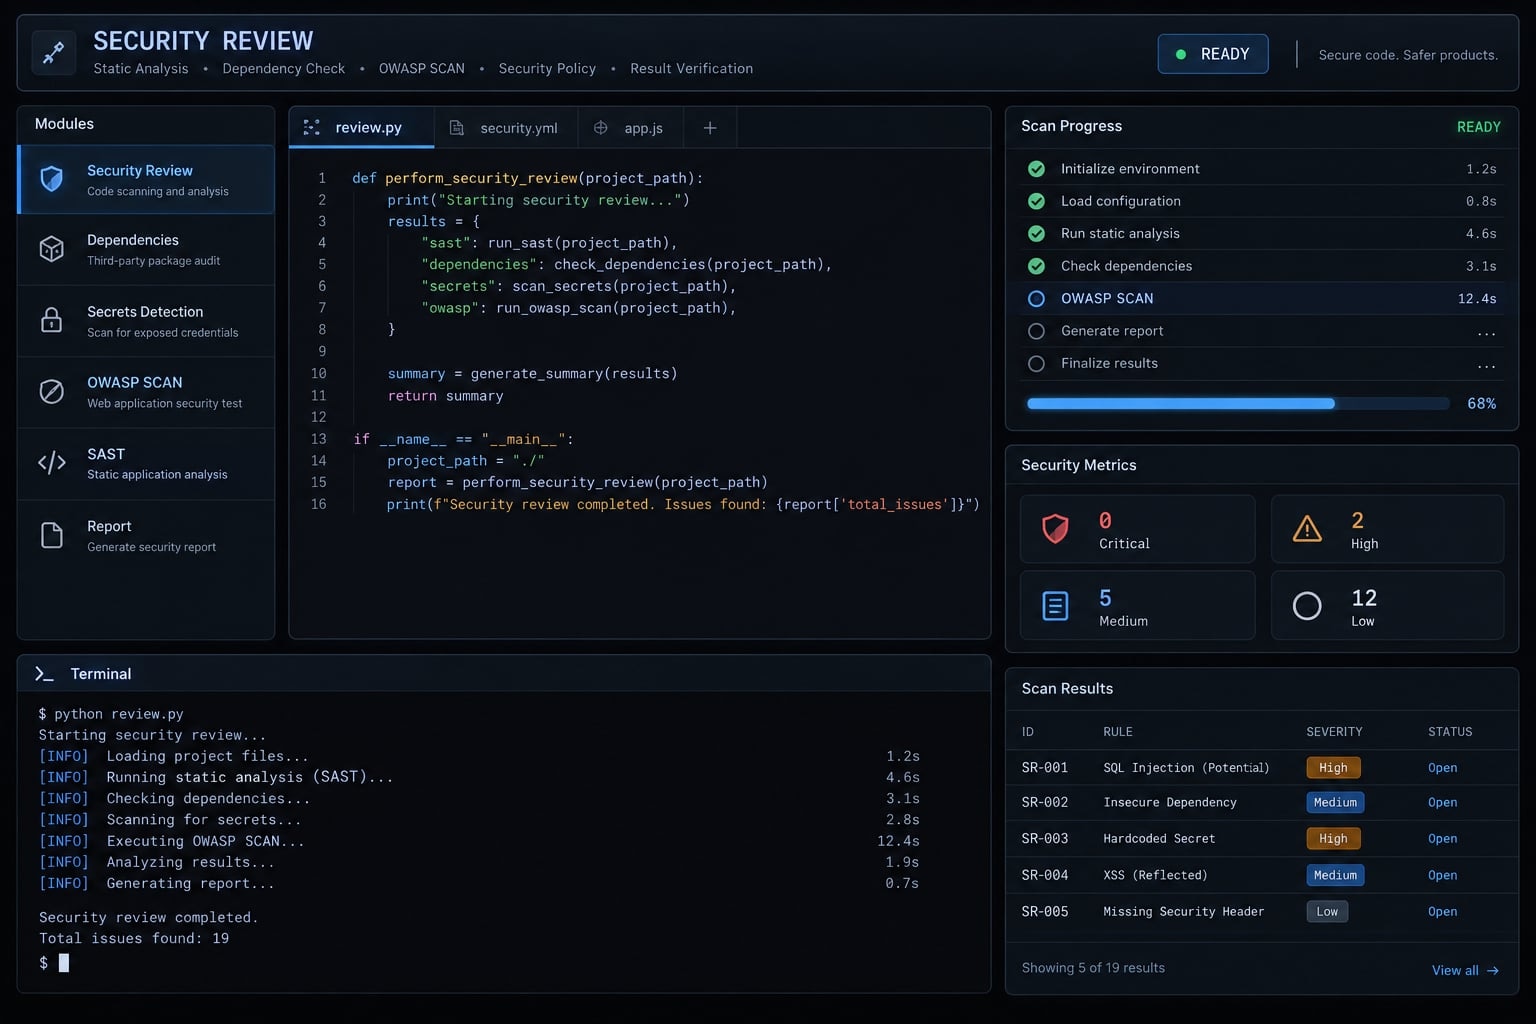The width and height of the screenshot is (1536, 1024).
Task: Click the READY status button in header
Action: point(1213,54)
